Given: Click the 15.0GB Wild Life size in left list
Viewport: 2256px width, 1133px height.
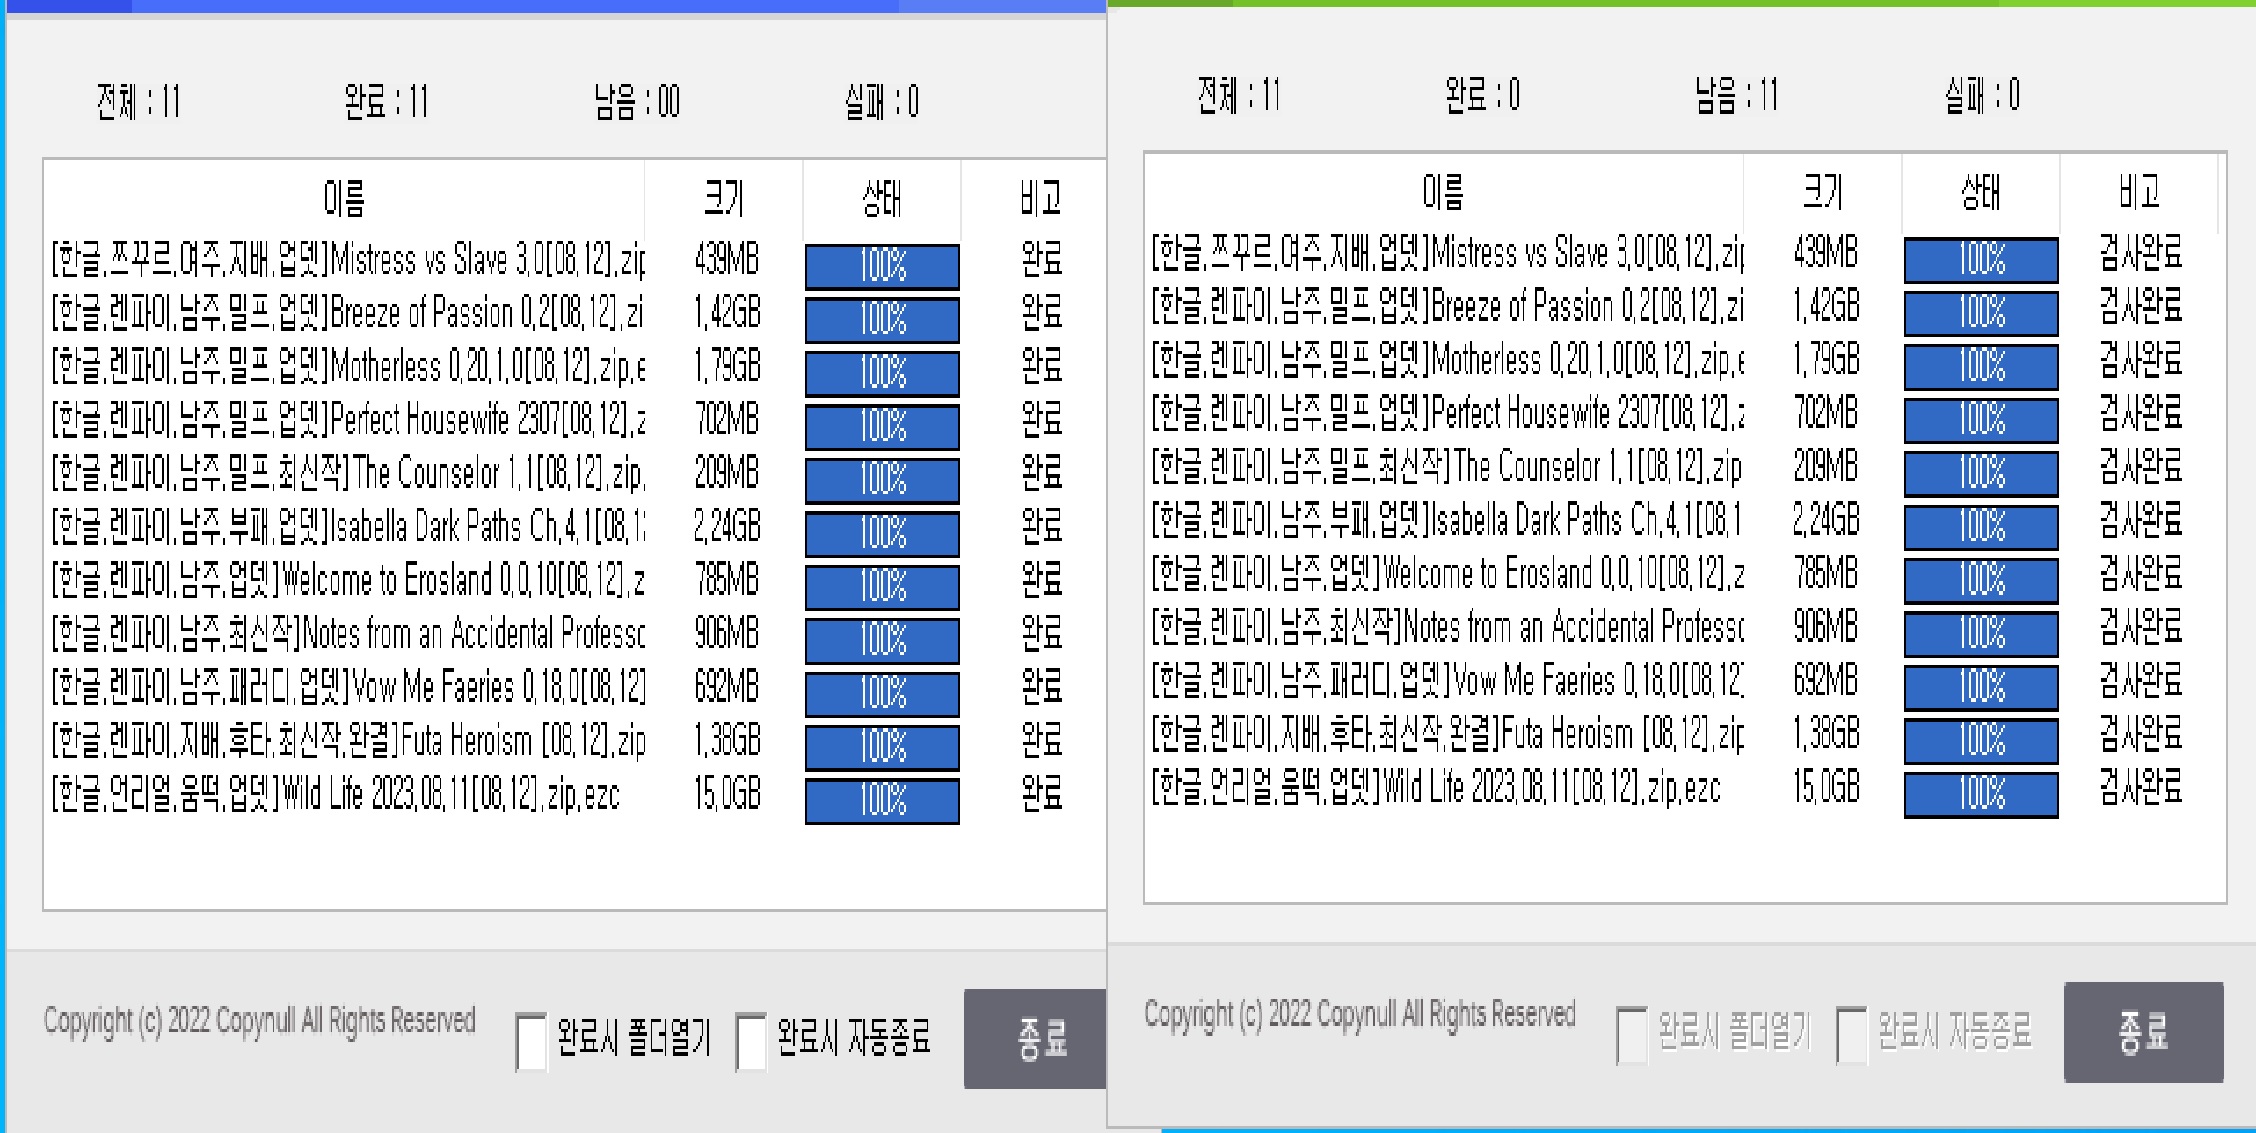Looking at the screenshot, I should [727, 794].
